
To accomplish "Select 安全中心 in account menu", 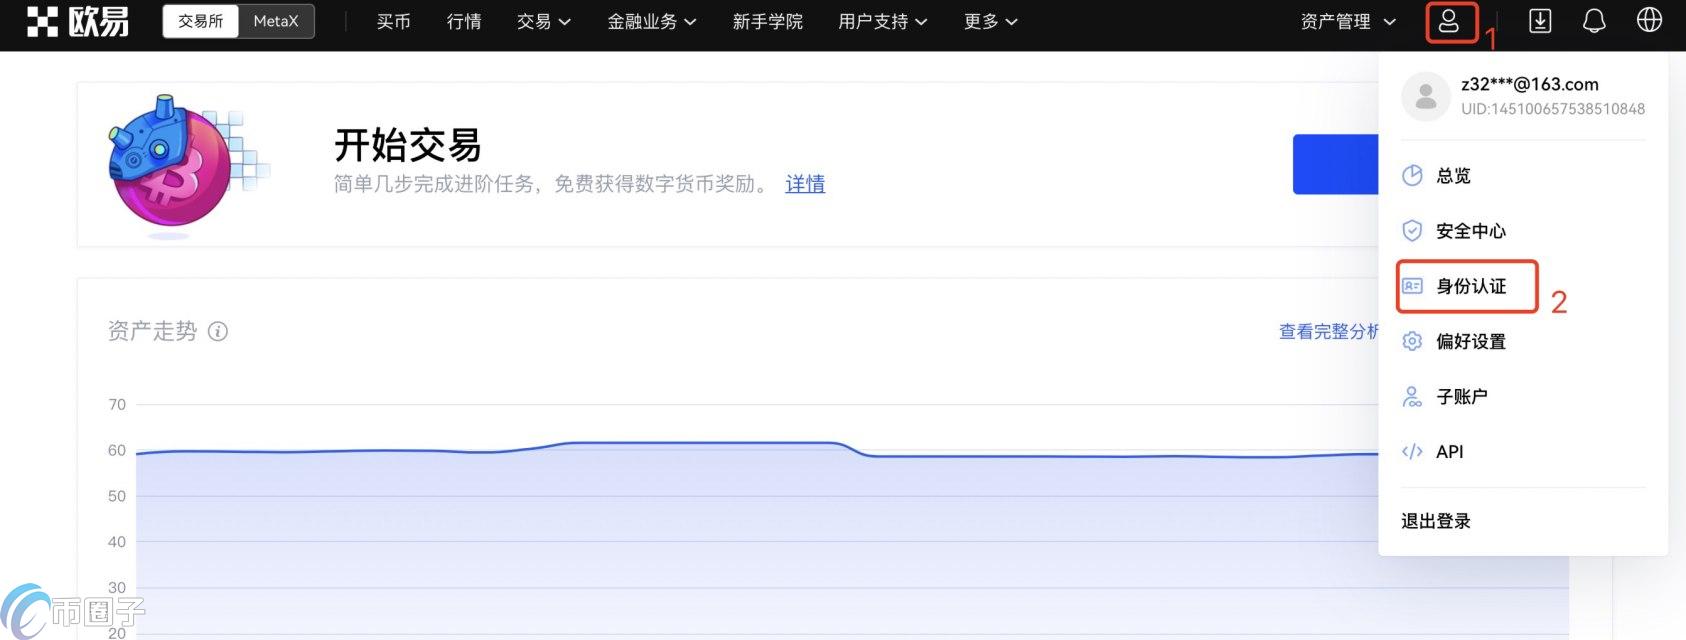I will 1470,231.
